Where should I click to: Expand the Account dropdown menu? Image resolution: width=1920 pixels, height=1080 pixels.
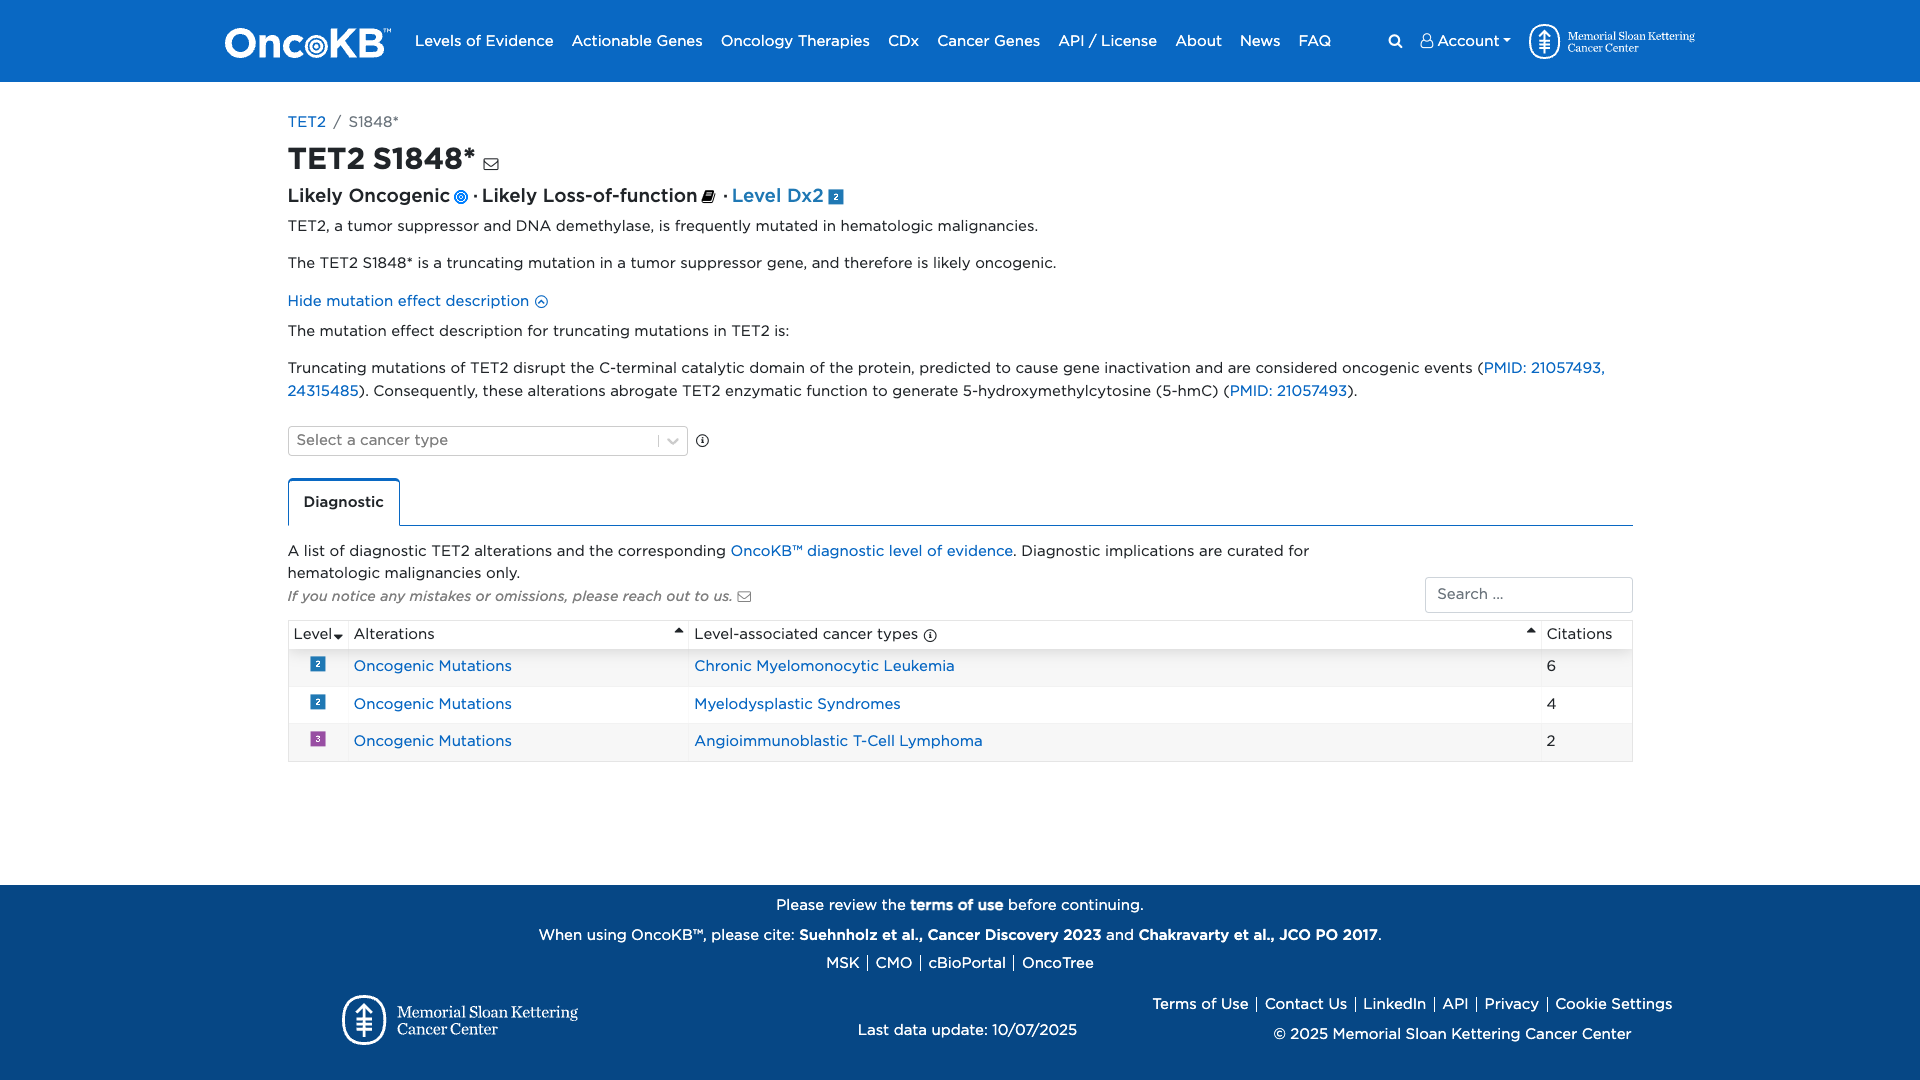click(1465, 41)
